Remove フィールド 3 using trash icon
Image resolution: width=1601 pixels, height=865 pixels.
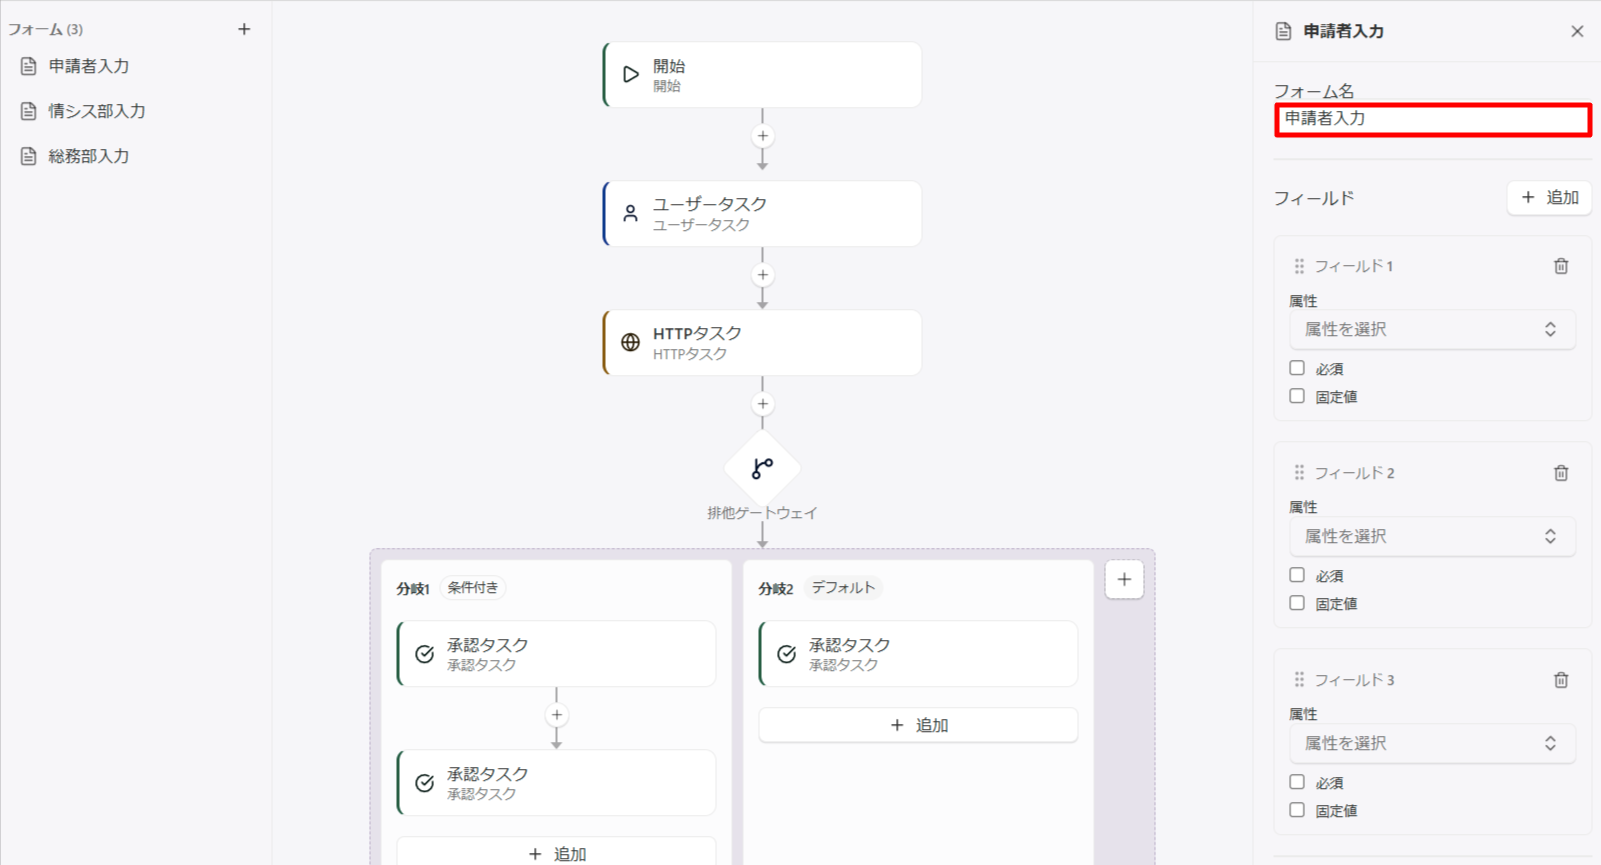1561,680
